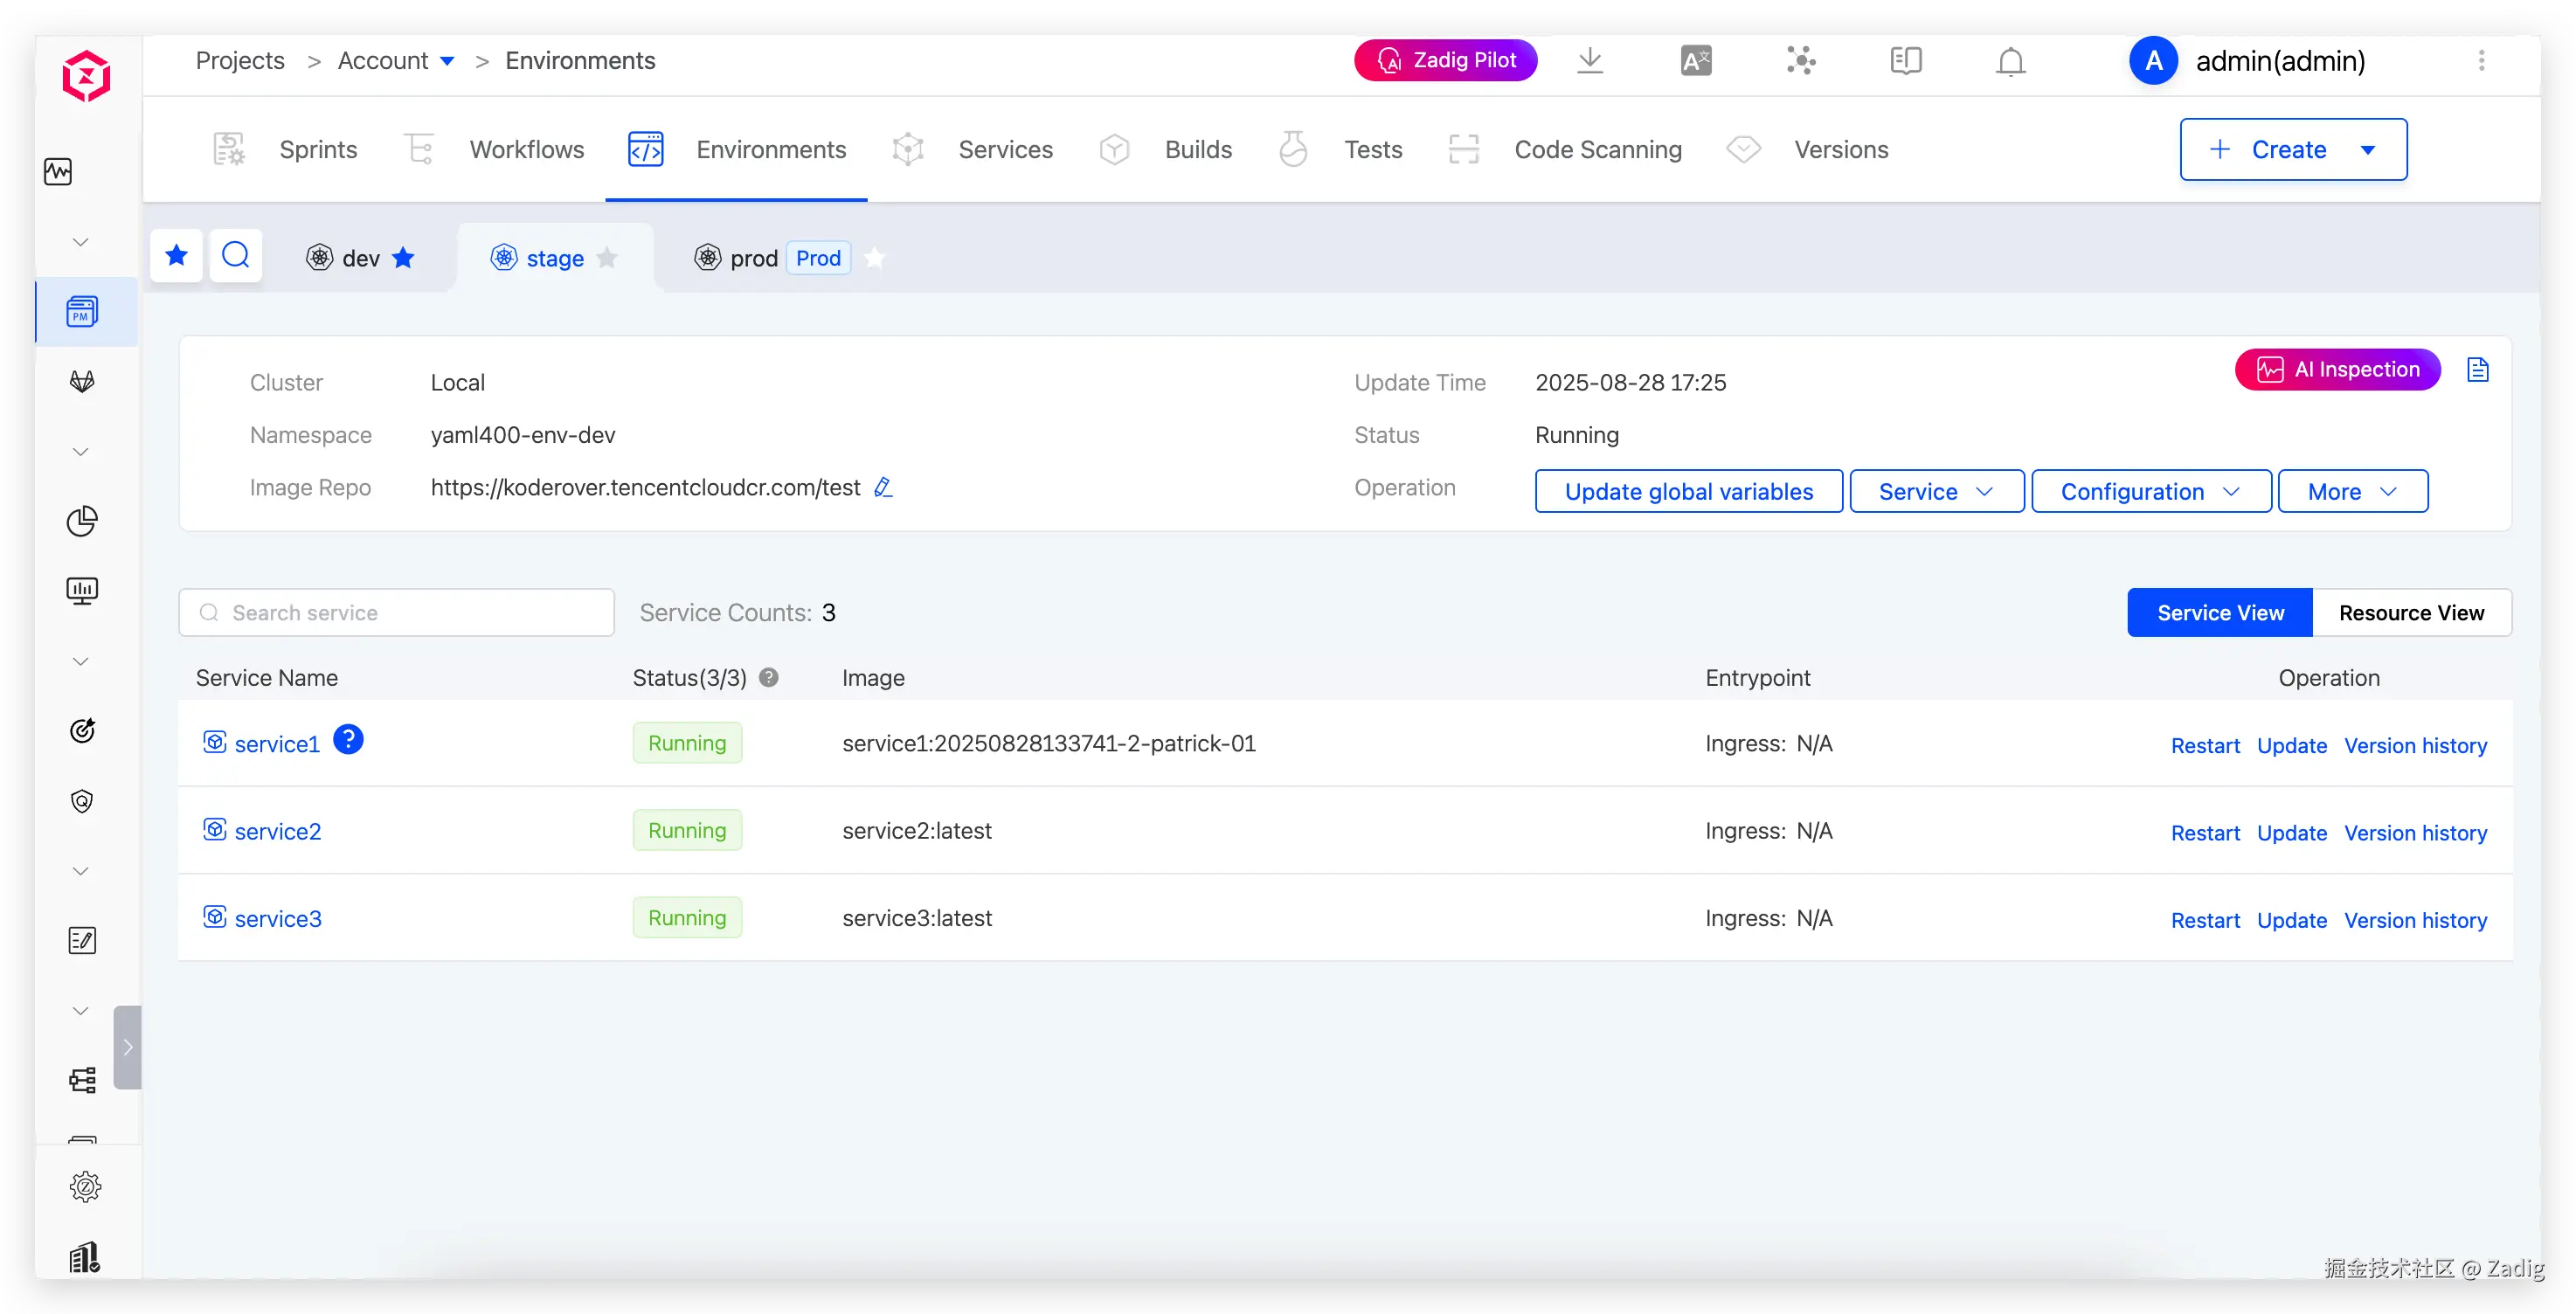Toggle favorite star for stage environment
The image size is (2576, 1314).
(x=607, y=258)
